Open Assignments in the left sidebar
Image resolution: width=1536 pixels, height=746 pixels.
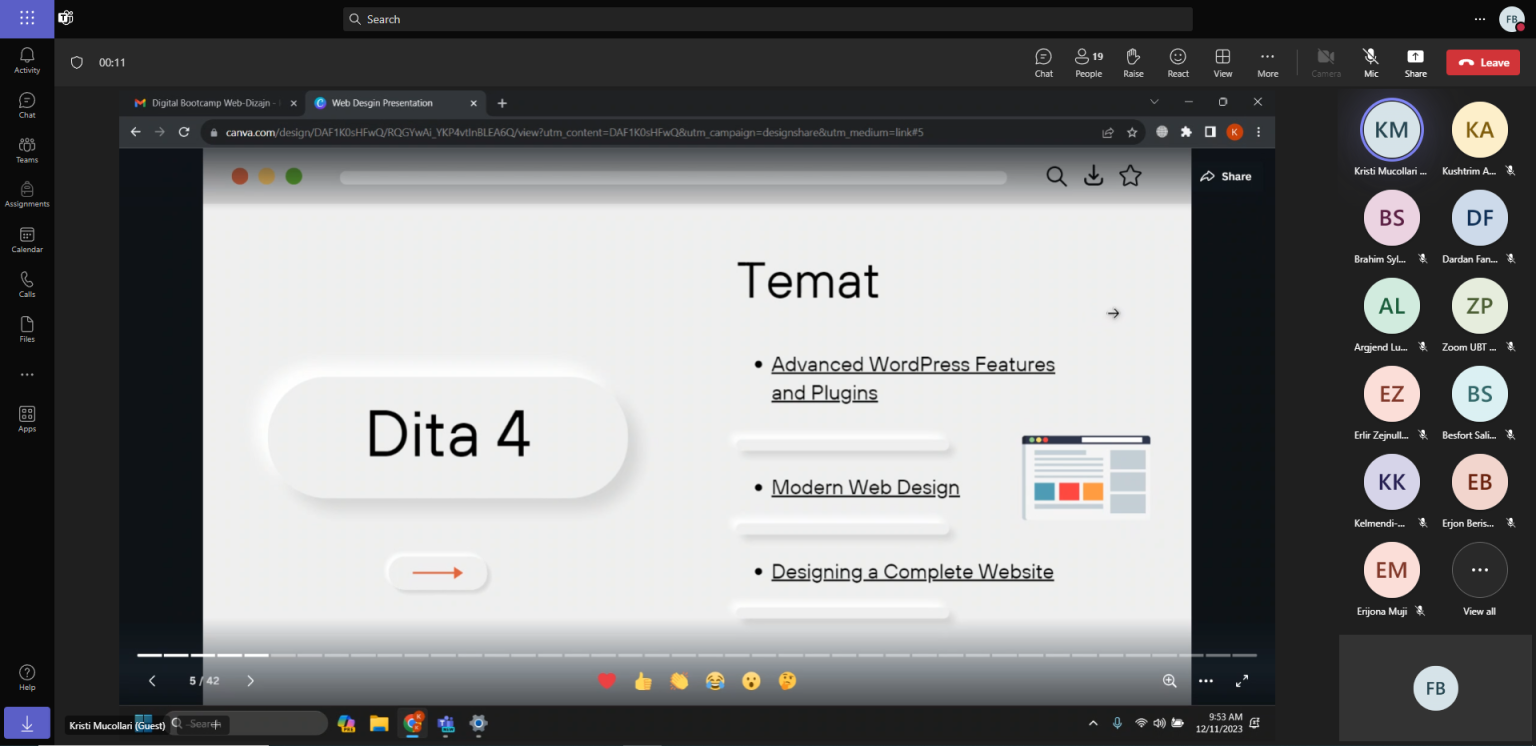click(x=27, y=195)
